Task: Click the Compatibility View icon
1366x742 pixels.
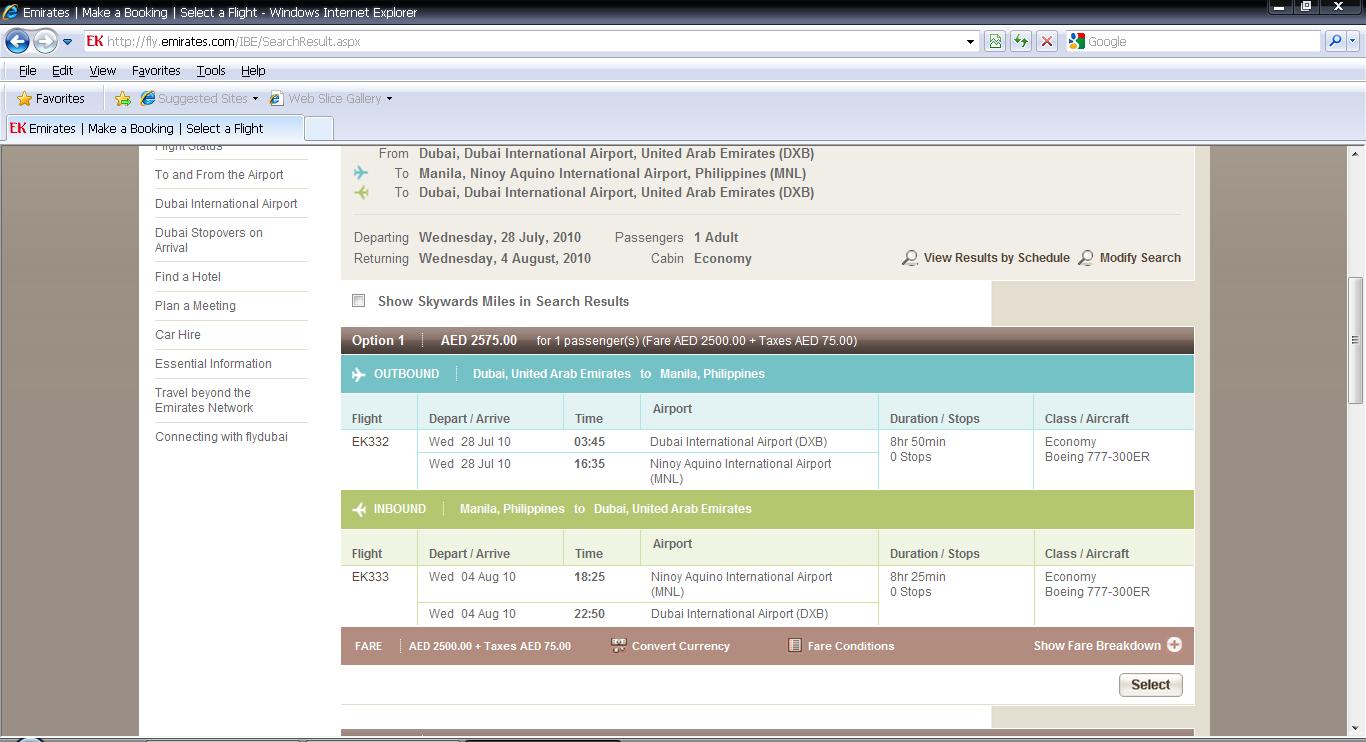Action: (x=995, y=41)
